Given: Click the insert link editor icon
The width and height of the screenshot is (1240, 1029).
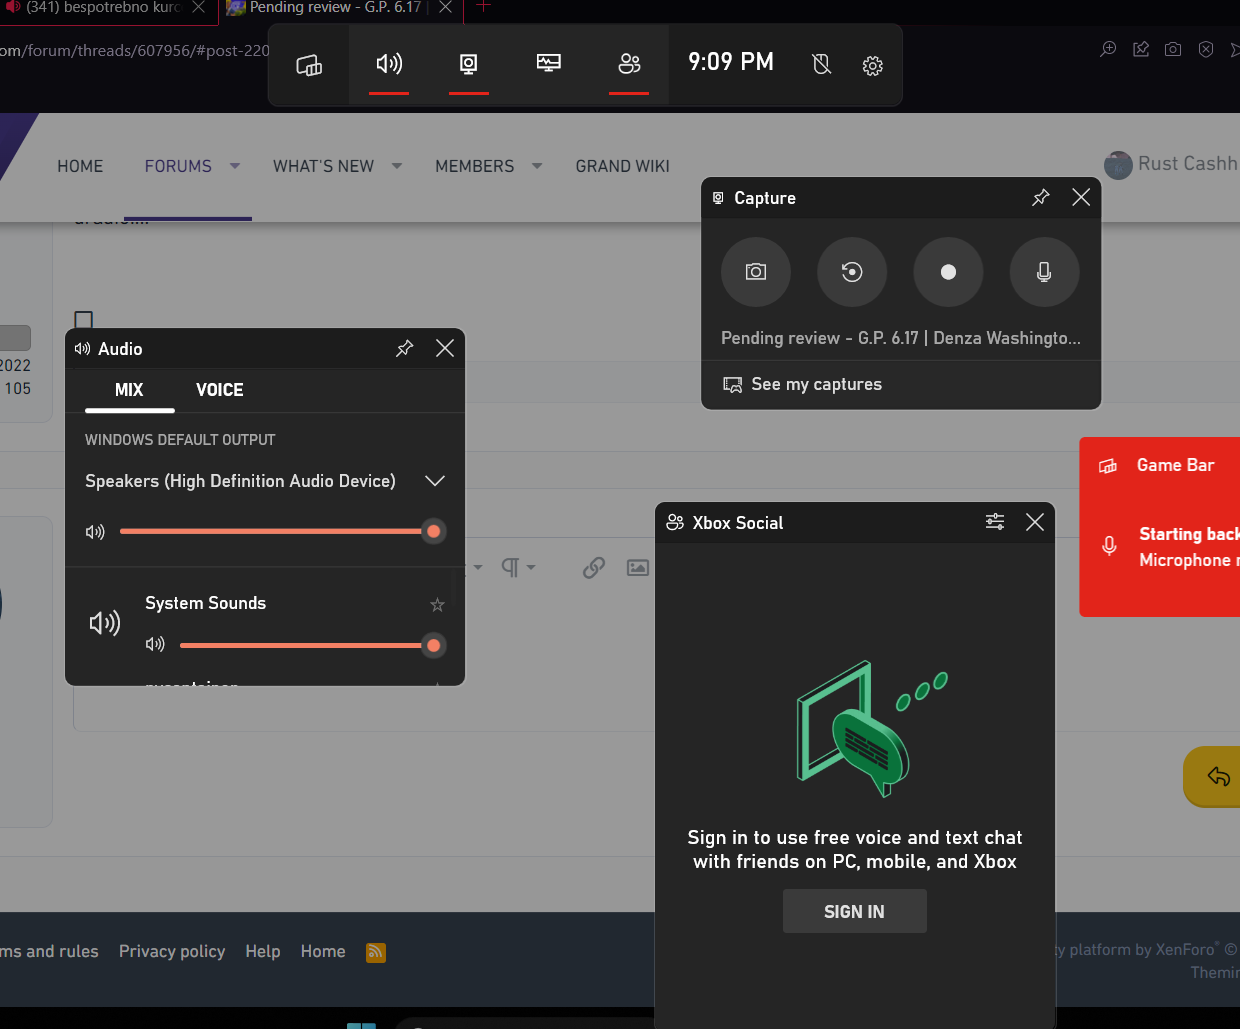Looking at the screenshot, I should click(x=594, y=568).
